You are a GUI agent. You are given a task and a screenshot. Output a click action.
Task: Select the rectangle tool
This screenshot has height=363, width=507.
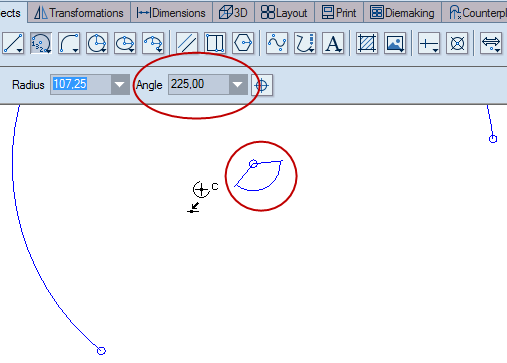[x=215, y=43]
